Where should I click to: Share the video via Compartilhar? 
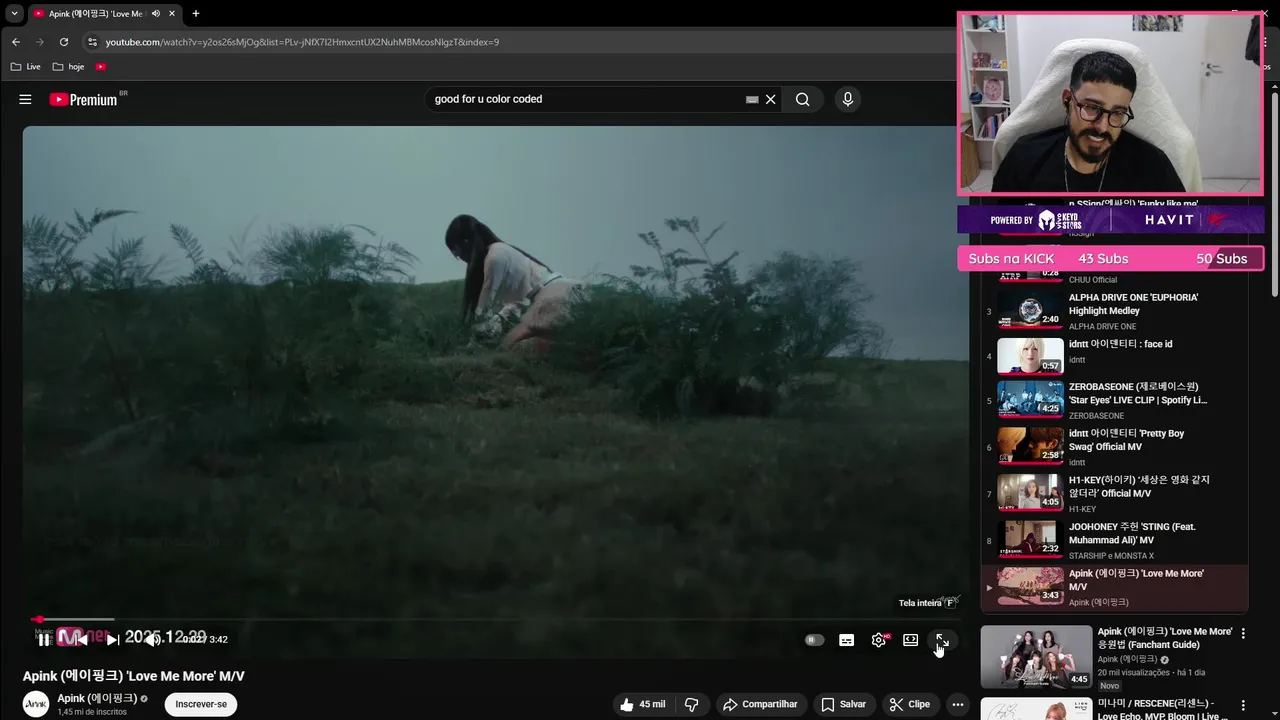pos(760,704)
